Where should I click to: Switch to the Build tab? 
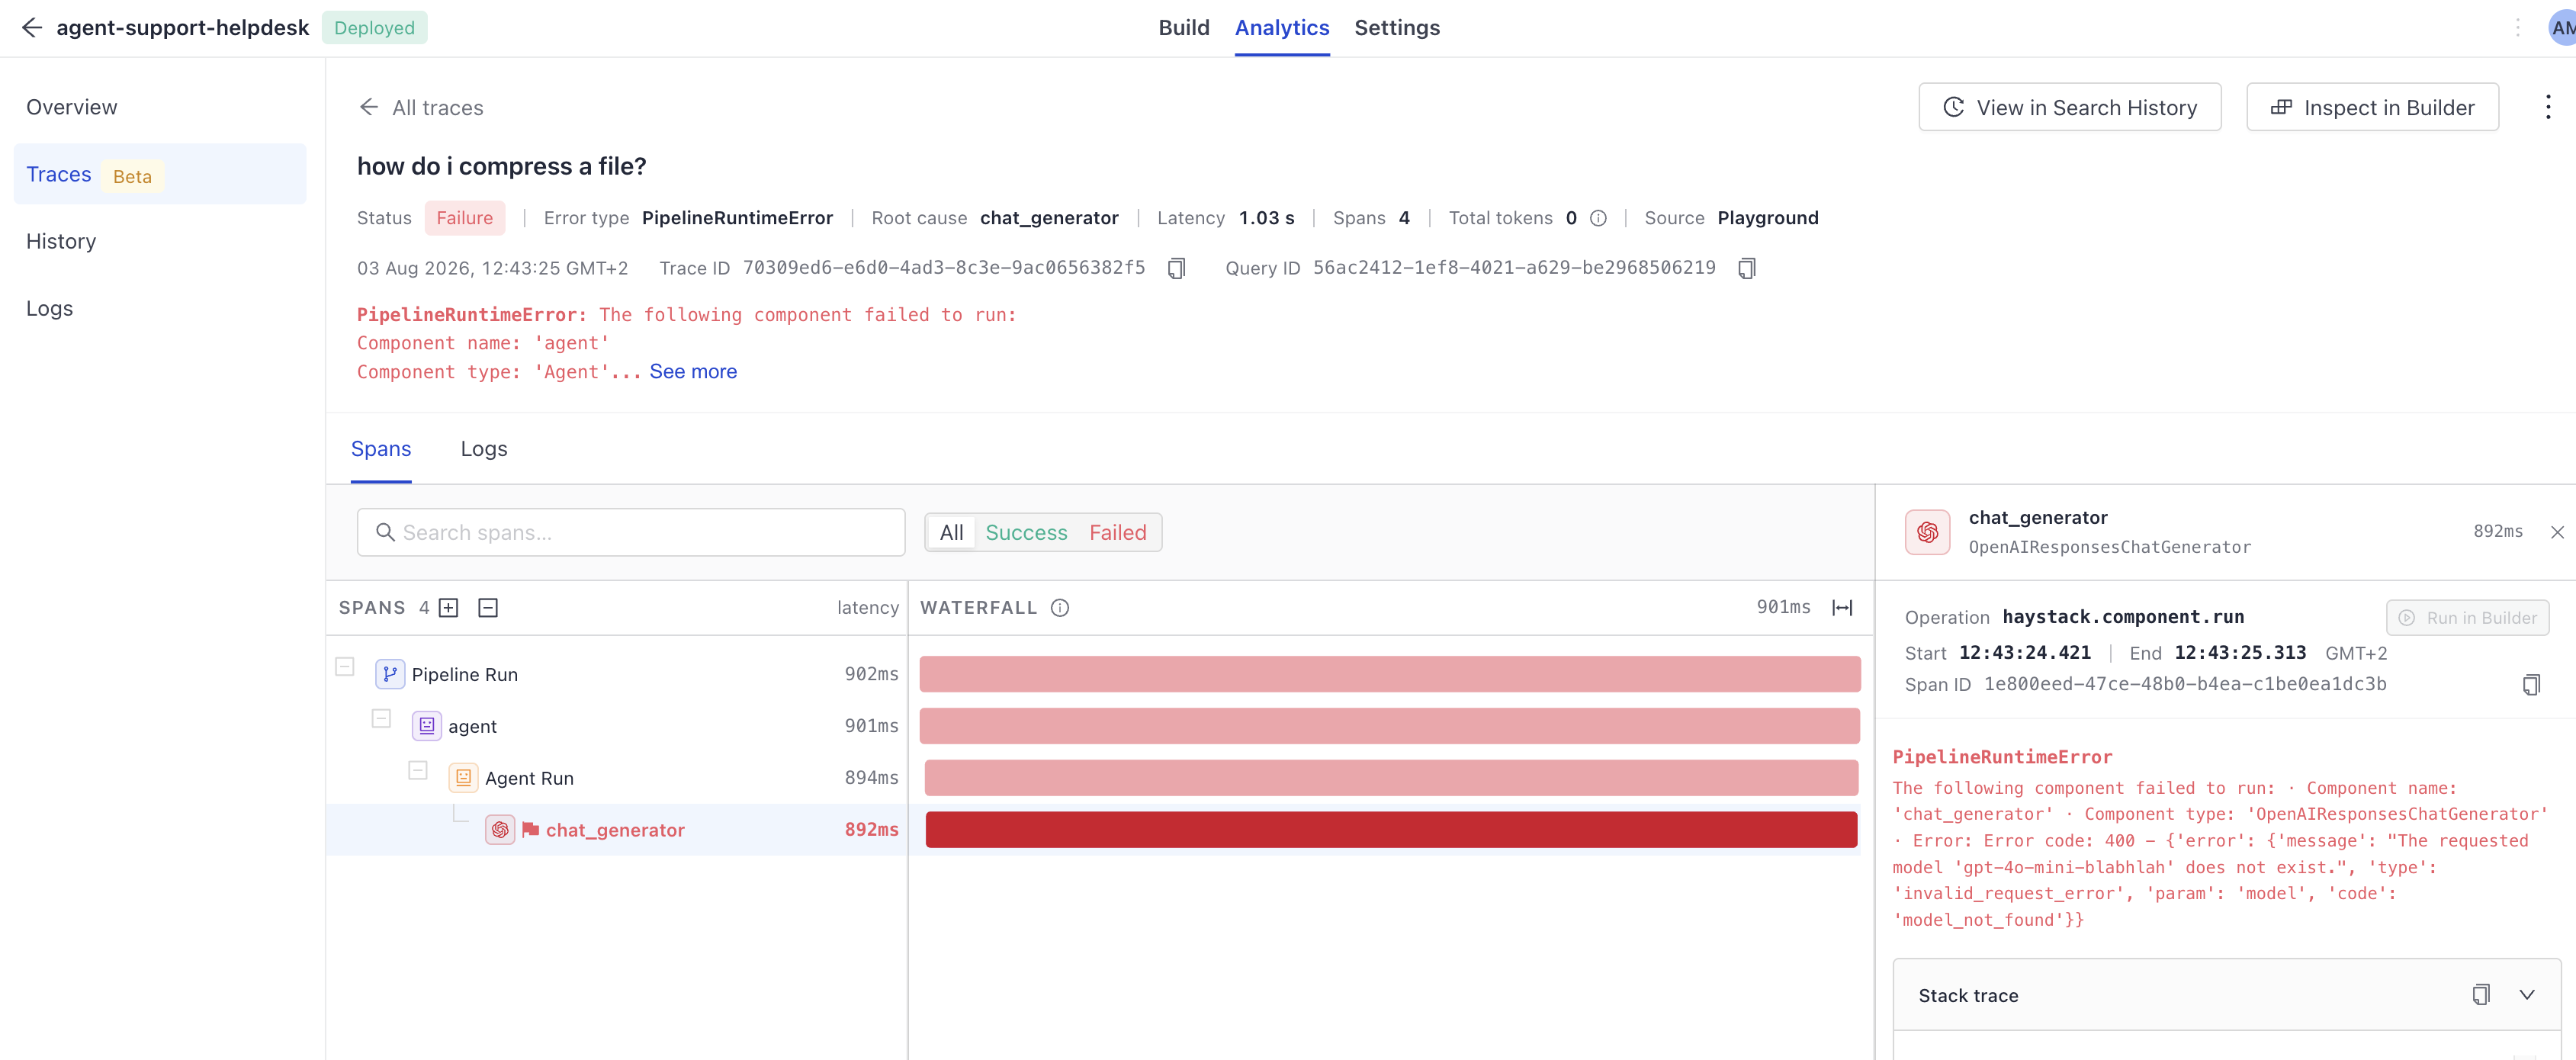point(1184,28)
